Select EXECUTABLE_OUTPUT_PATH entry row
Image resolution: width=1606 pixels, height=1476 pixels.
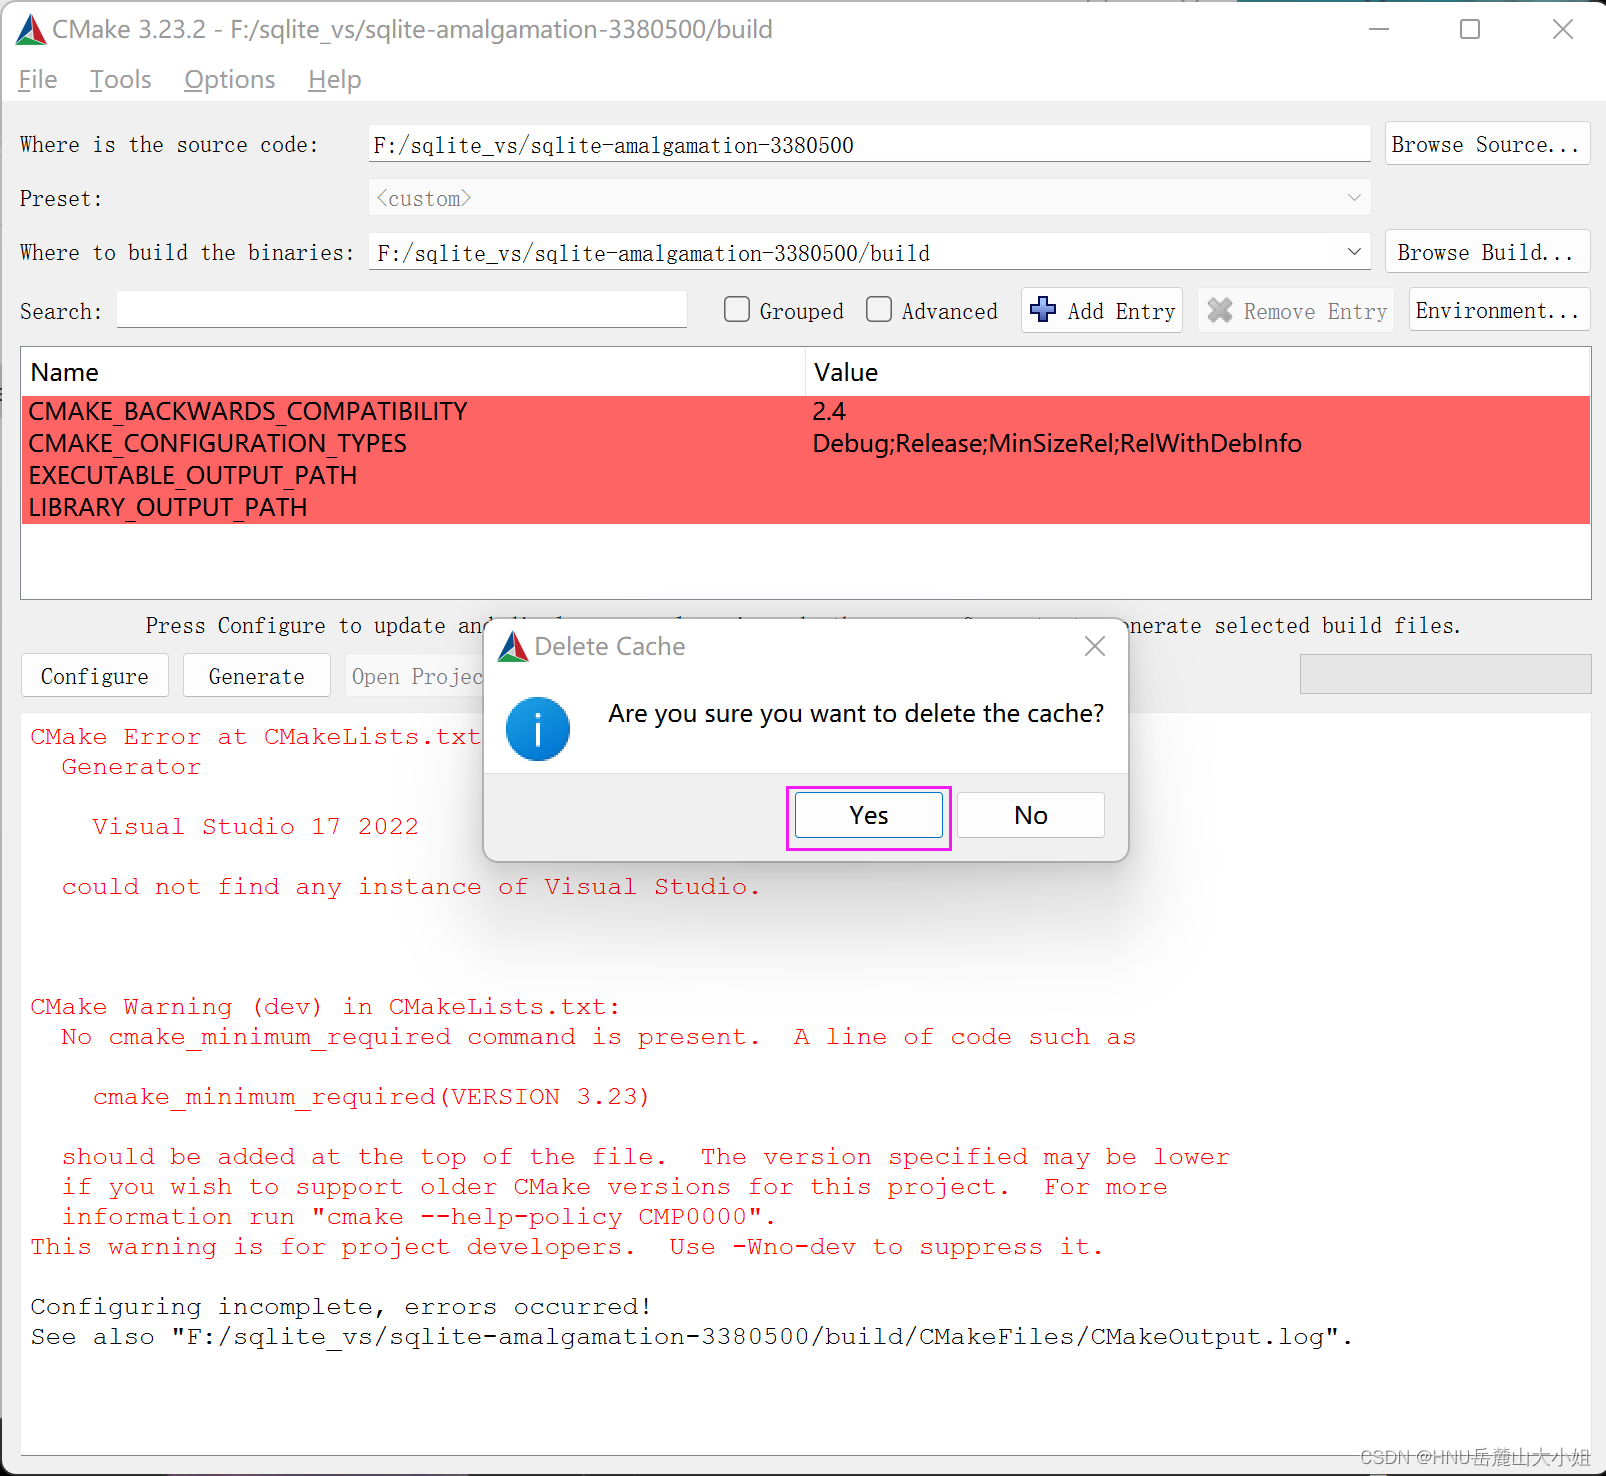point(805,476)
